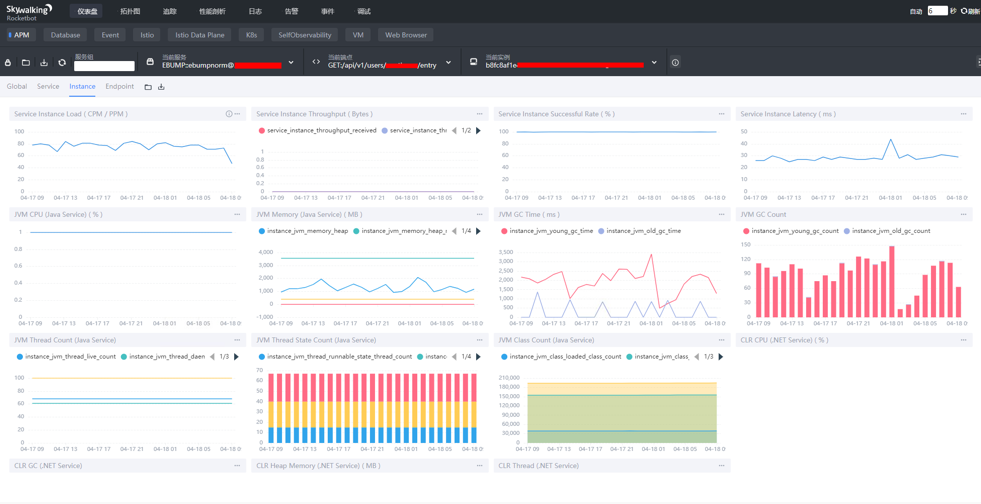The image size is (981, 504).
Task: Expand the current endpoint dropdown
Action: pos(448,63)
